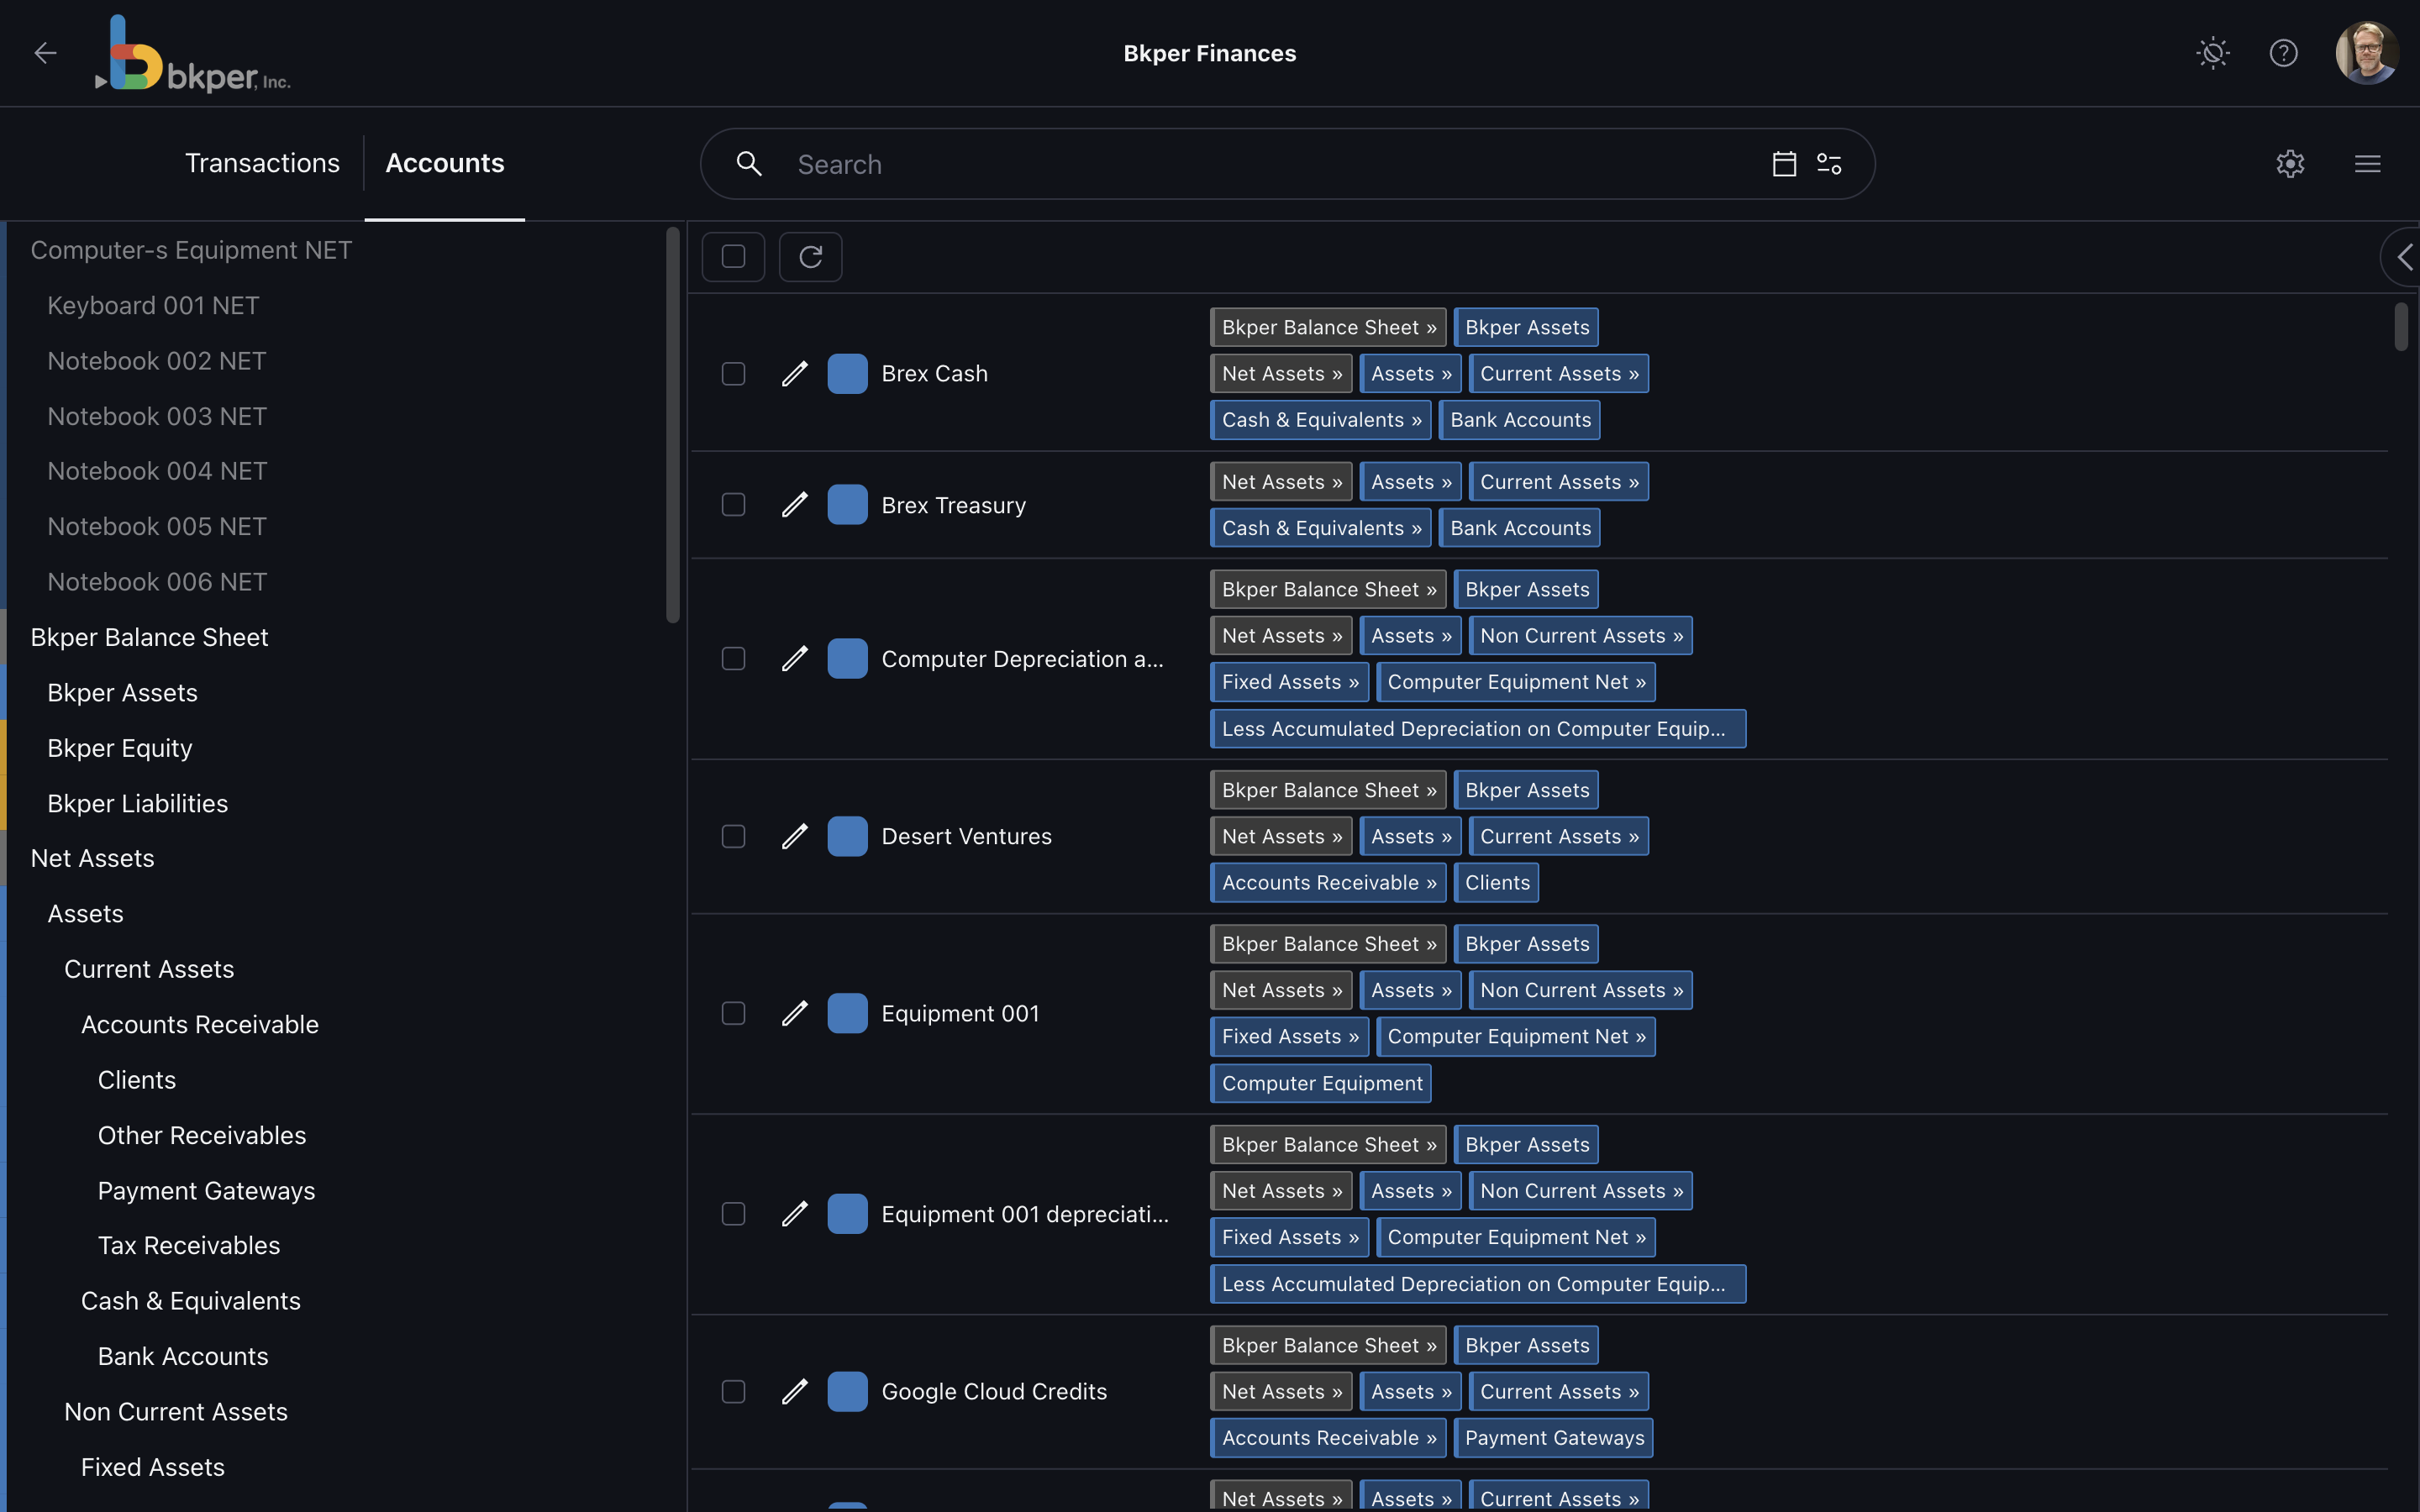The image size is (2420, 1512).
Task: Click the search magnifier icon
Action: pos(749,164)
